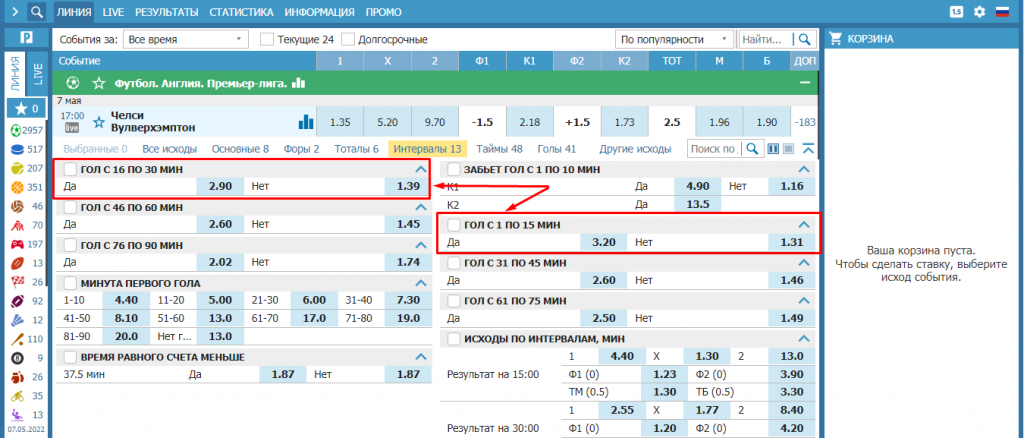Screen dimensions: 1024x438
Task: Collapse the ГОЛ С 1 ПО 15 МИН section
Action: tap(803, 225)
